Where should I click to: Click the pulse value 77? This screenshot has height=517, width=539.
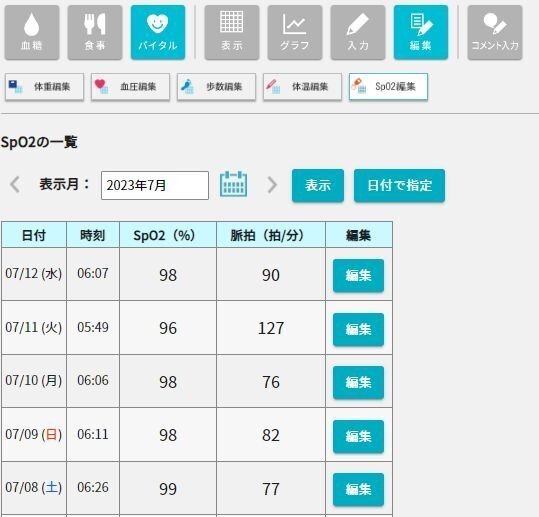click(271, 489)
